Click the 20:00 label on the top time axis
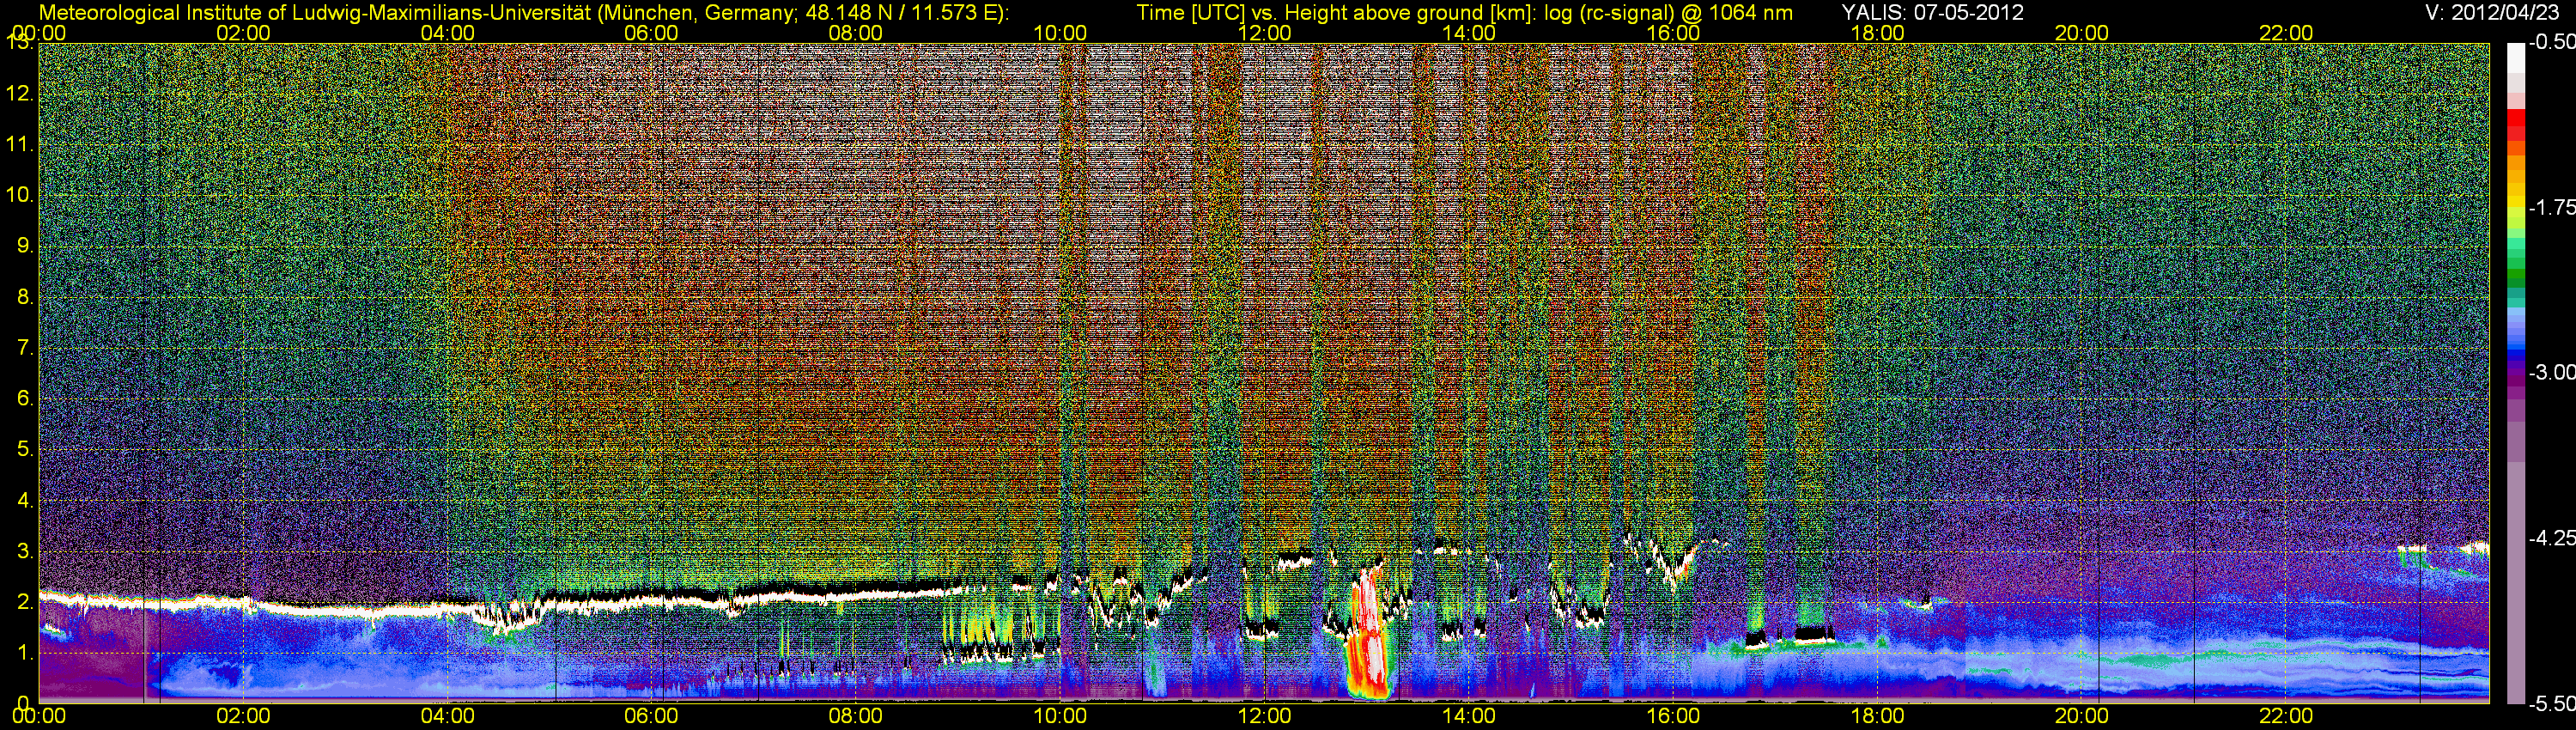Screen dimensions: 2576x730 click(2082, 33)
